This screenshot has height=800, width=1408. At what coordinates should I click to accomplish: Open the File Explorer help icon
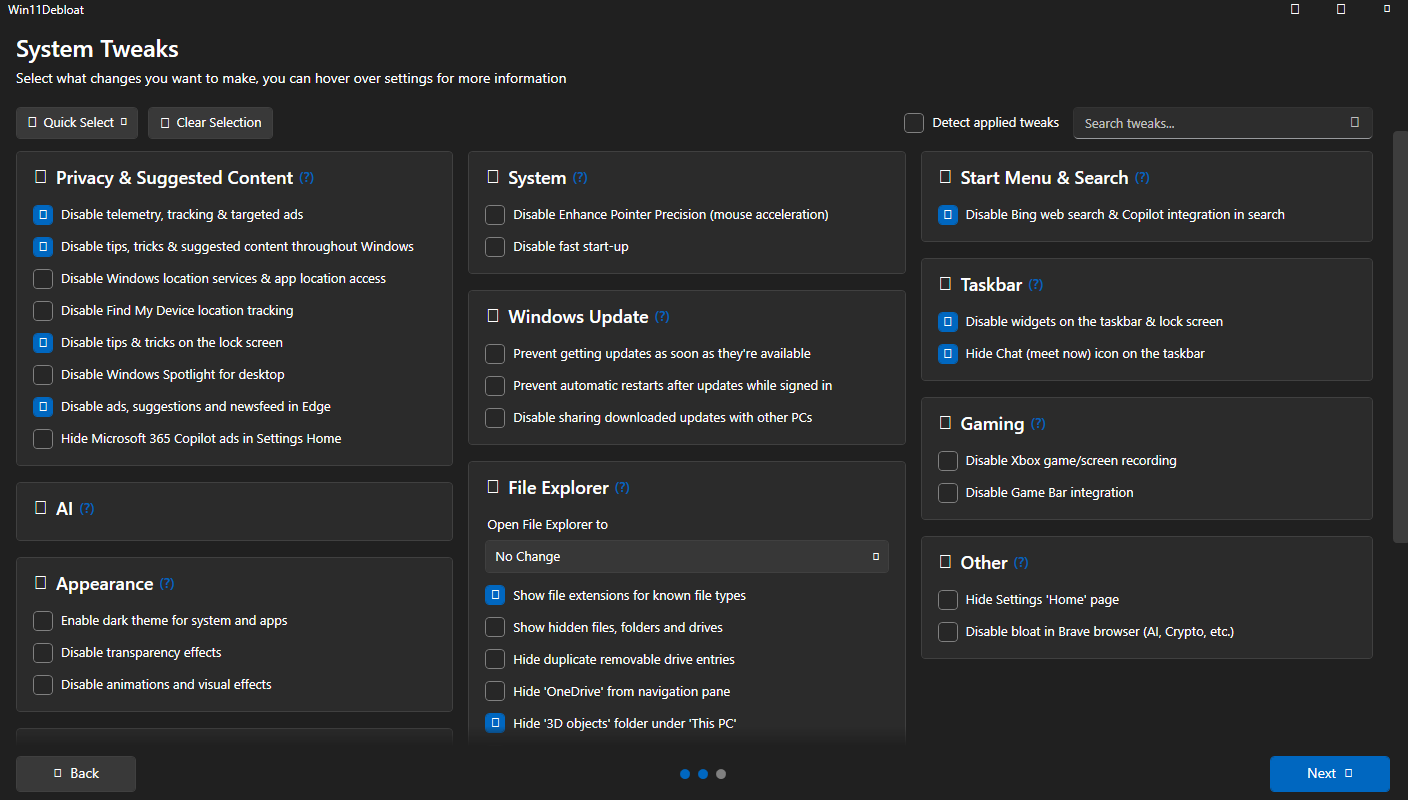tap(622, 488)
